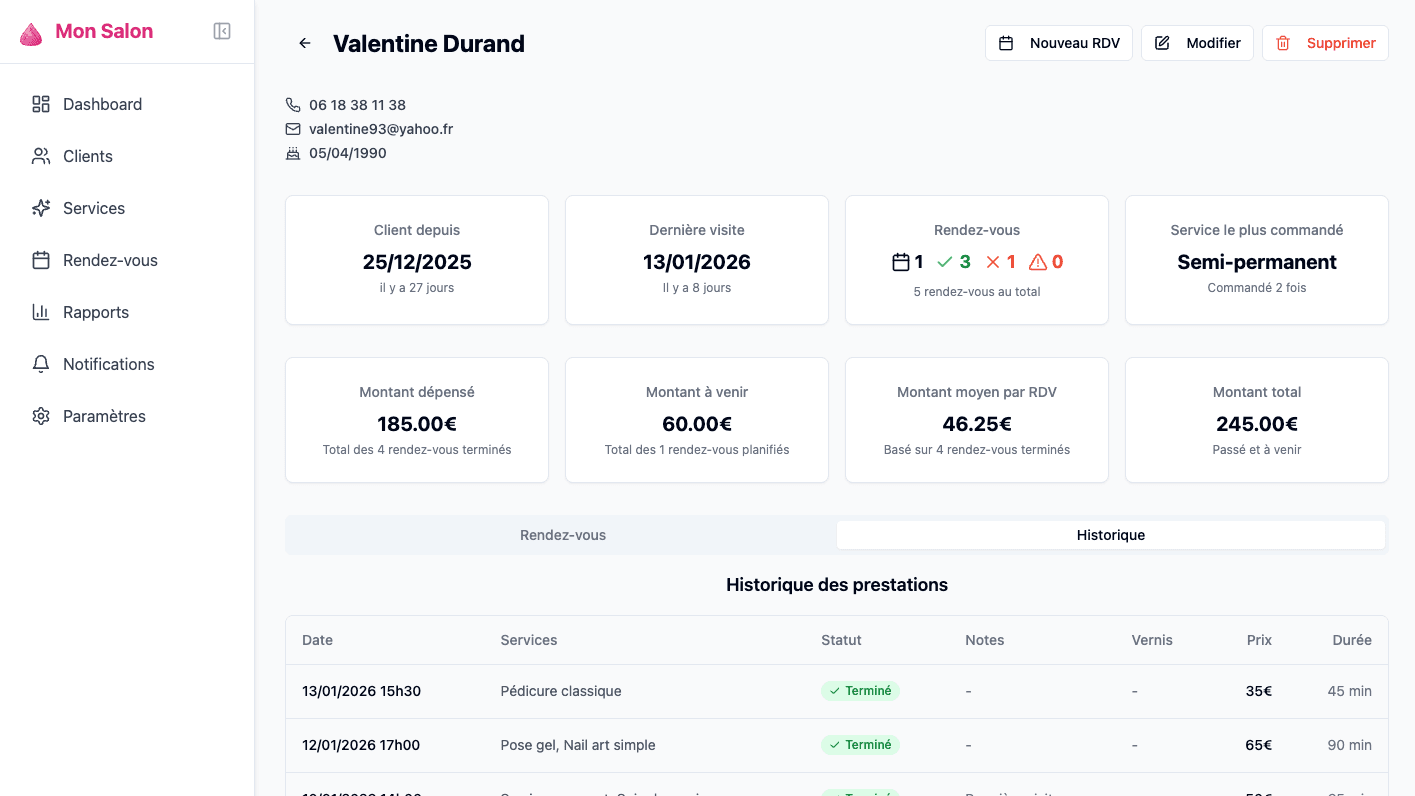The image size is (1415, 796).
Task: Click the Rendez-vous calendar icon
Action: (41, 260)
